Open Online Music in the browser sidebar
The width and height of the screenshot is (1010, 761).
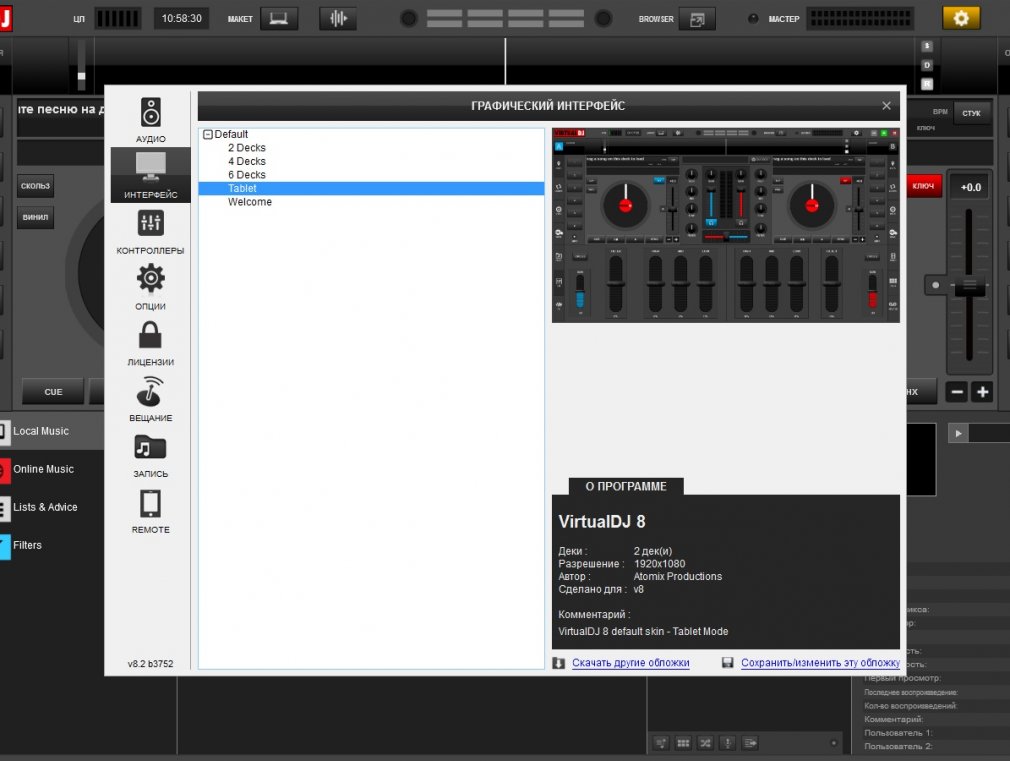point(43,469)
